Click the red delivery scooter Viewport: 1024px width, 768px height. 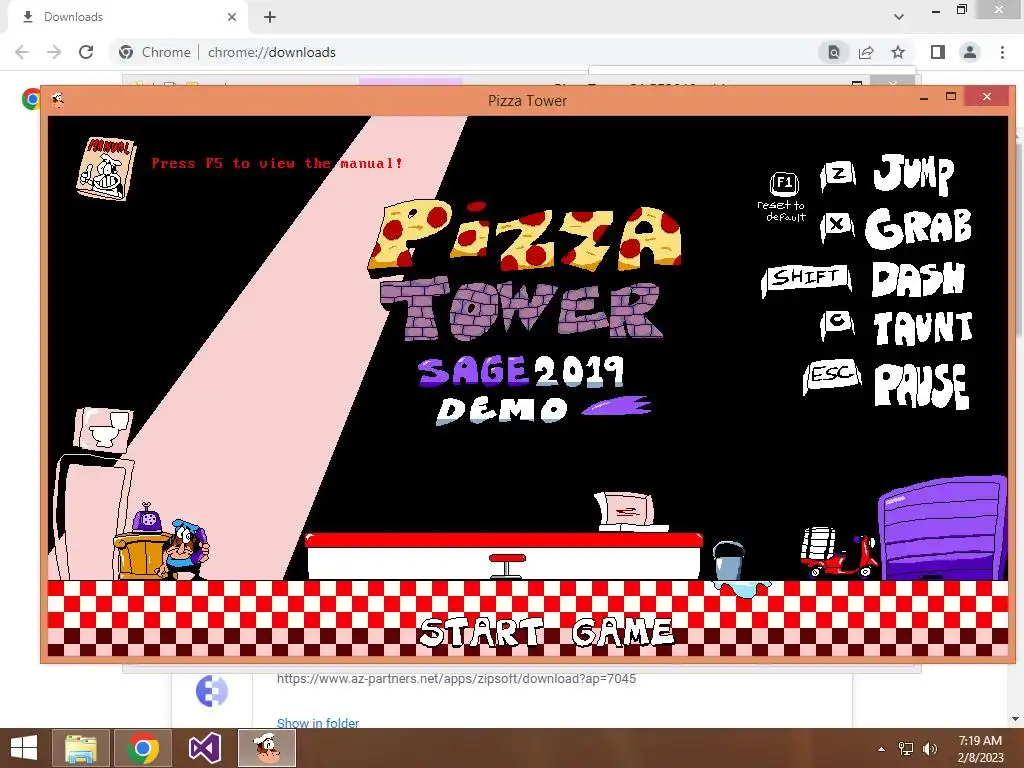[839, 552]
